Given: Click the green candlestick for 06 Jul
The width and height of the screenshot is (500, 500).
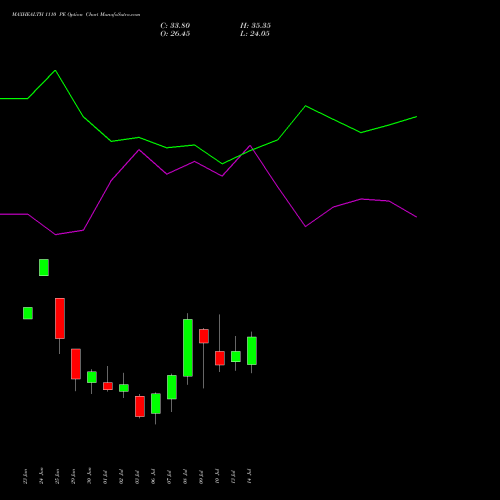Looking at the screenshot, I should click(156, 404).
